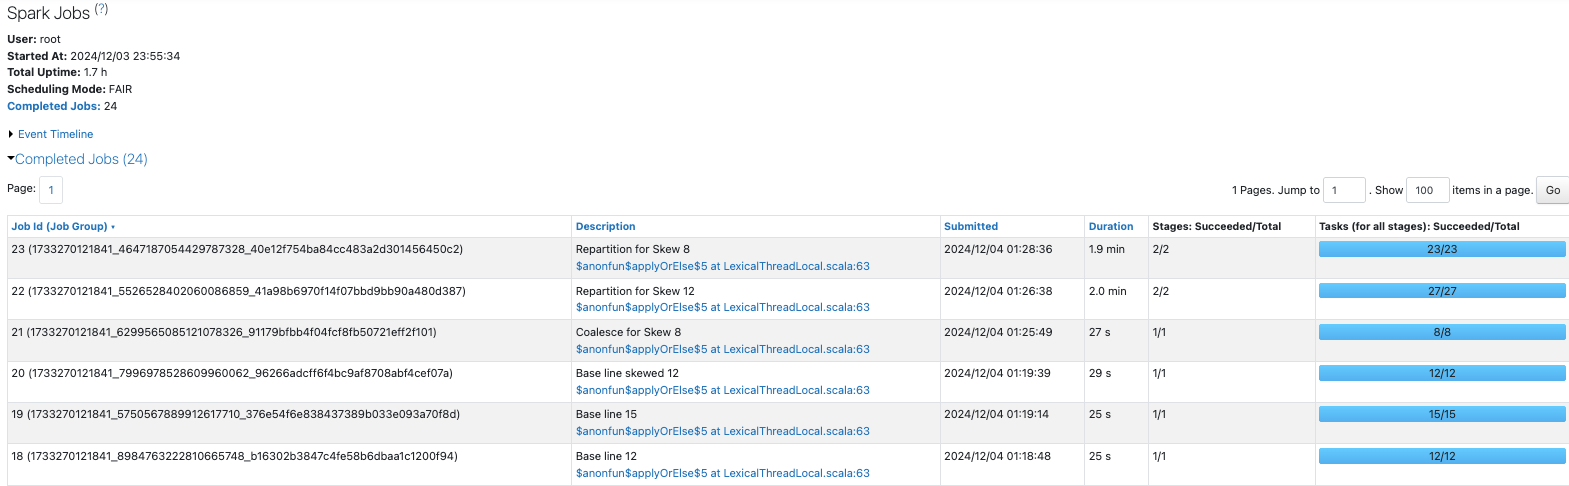The height and width of the screenshot is (486, 1569).
Task: Click description text 'Repartition for Skew 8'
Action: (x=633, y=249)
